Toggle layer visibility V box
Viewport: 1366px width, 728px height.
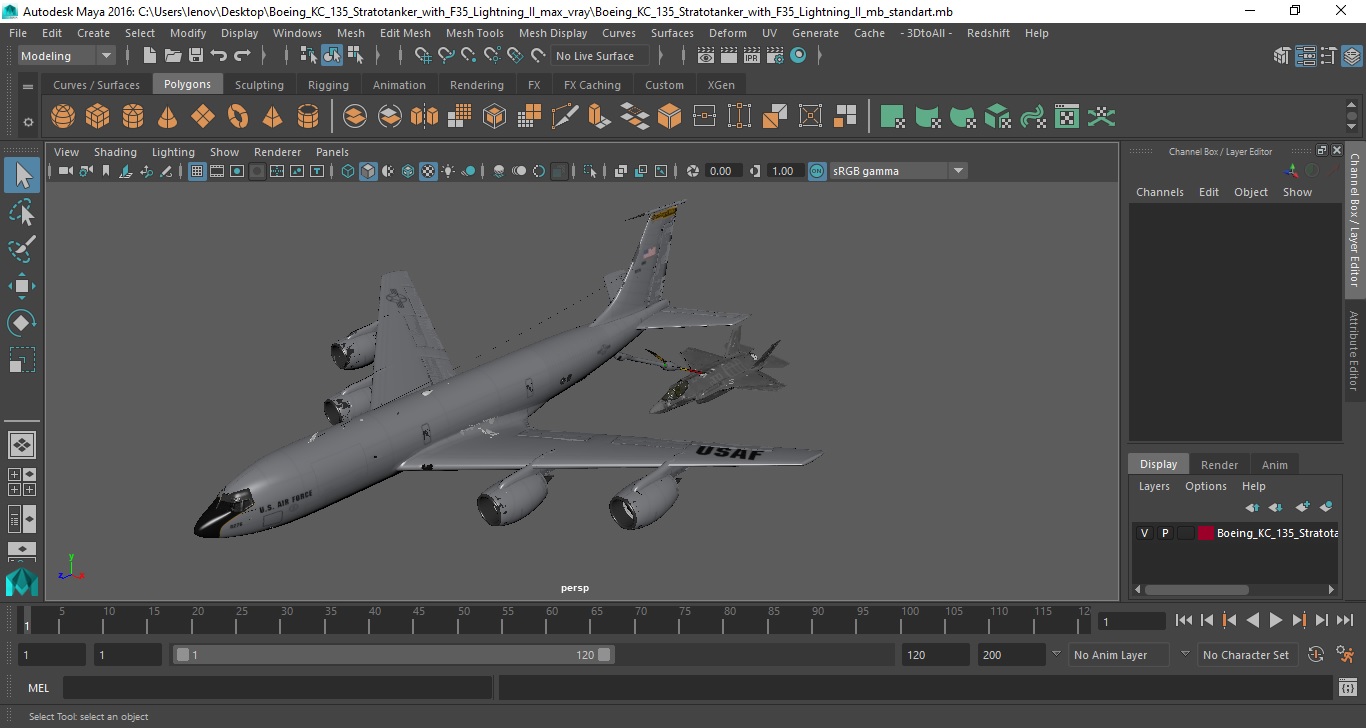[x=1144, y=533]
